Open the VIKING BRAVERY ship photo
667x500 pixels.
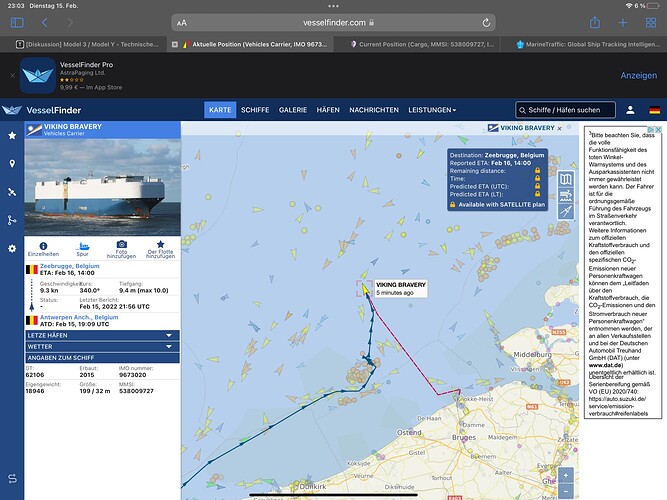[103, 187]
